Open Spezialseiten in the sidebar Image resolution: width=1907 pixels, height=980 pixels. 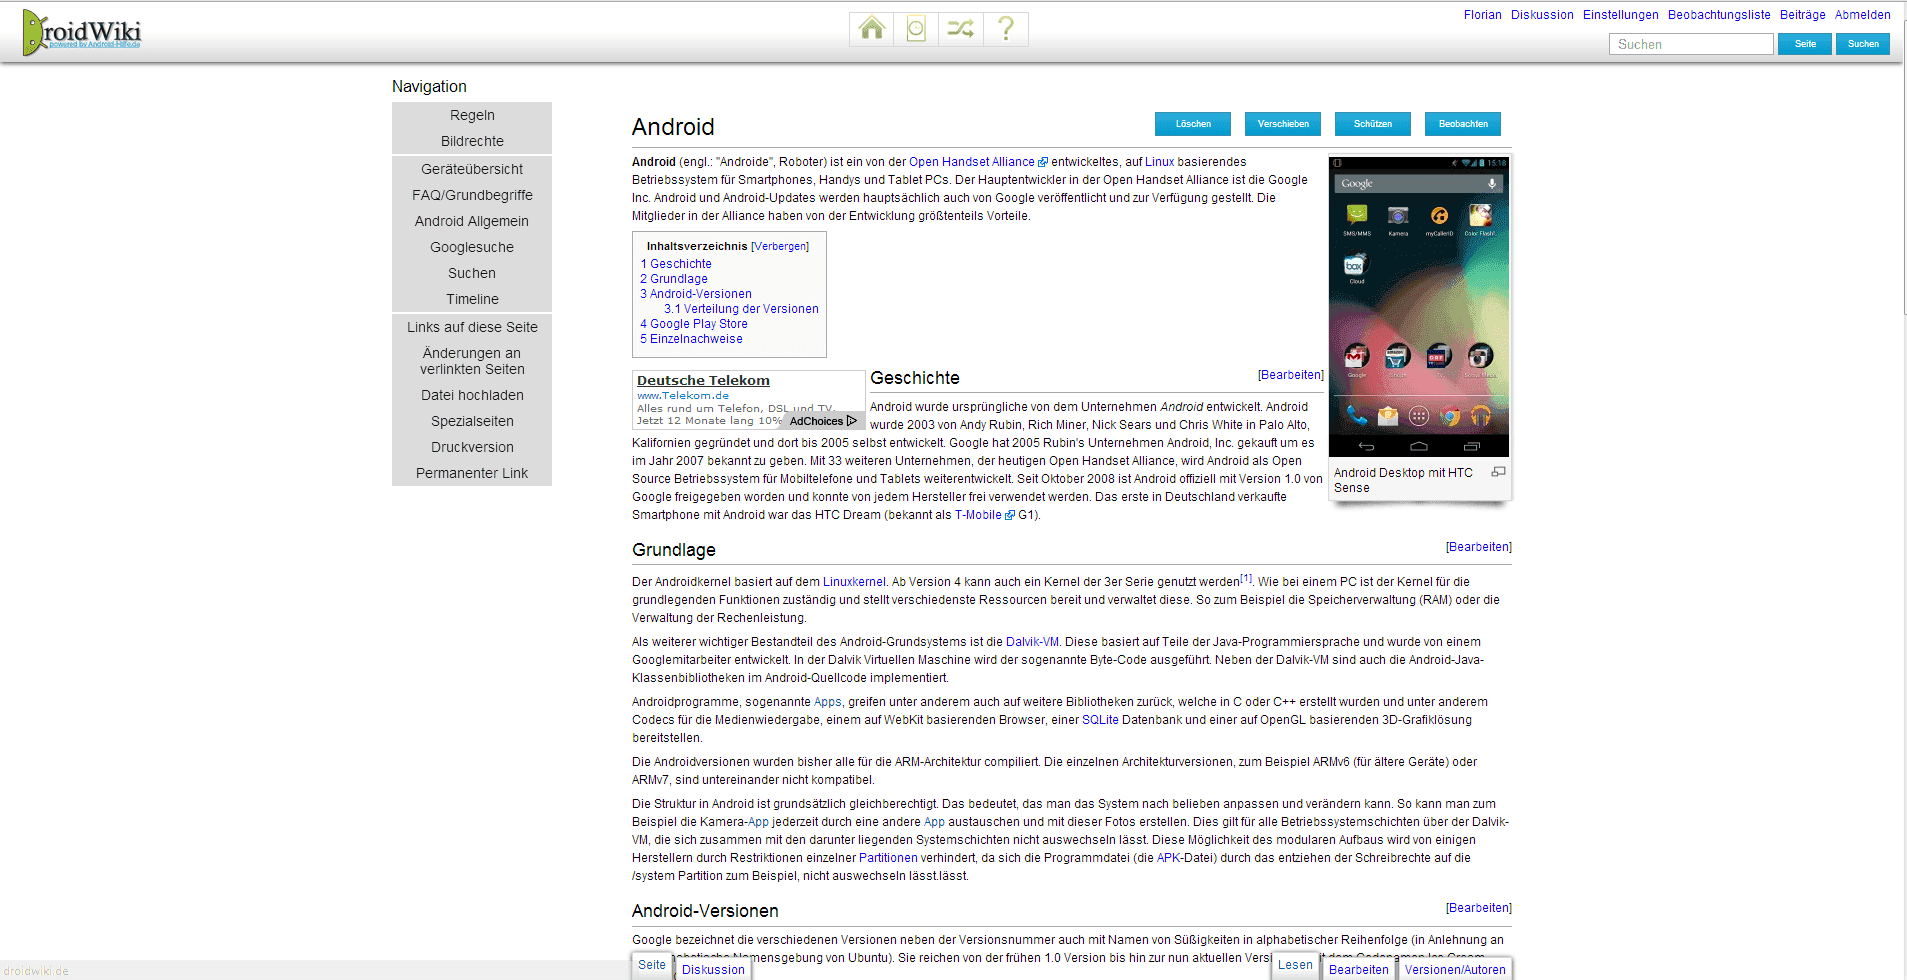472,421
